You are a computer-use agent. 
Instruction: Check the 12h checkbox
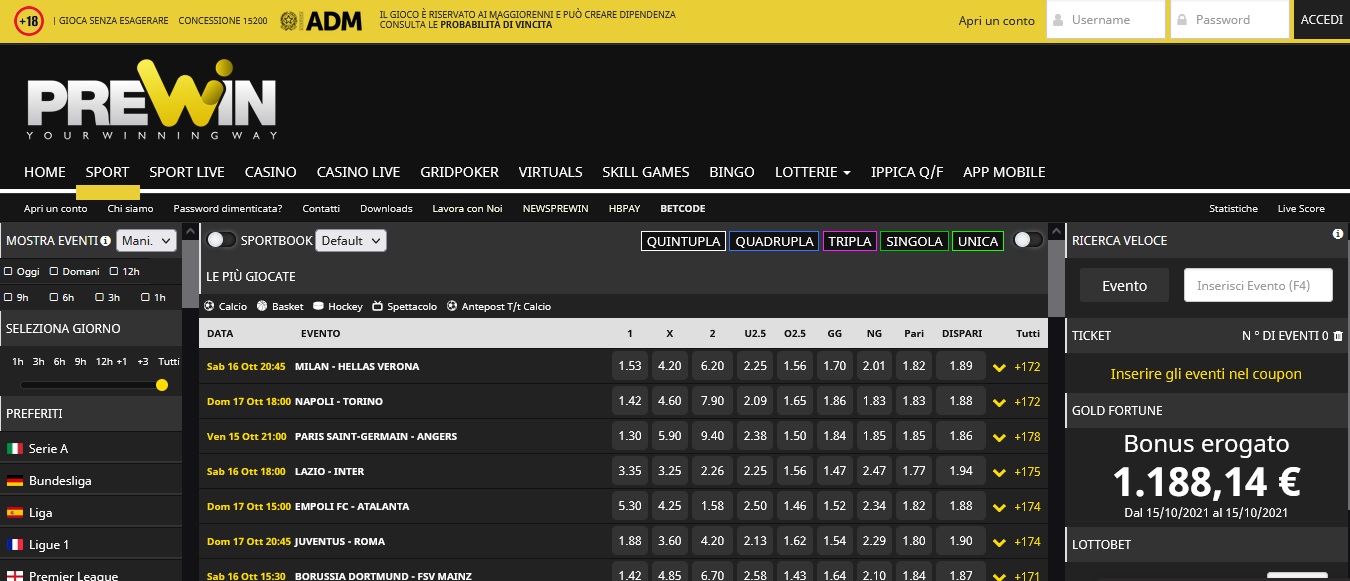click(x=114, y=271)
